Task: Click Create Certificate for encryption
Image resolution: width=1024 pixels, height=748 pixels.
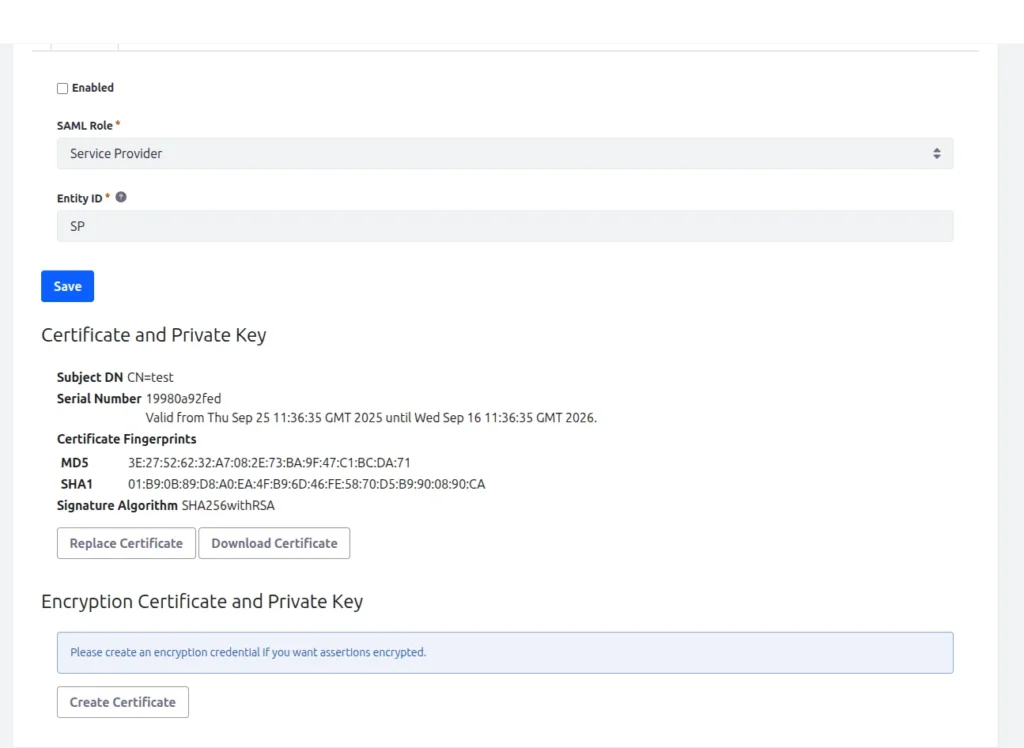Action: 122,702
